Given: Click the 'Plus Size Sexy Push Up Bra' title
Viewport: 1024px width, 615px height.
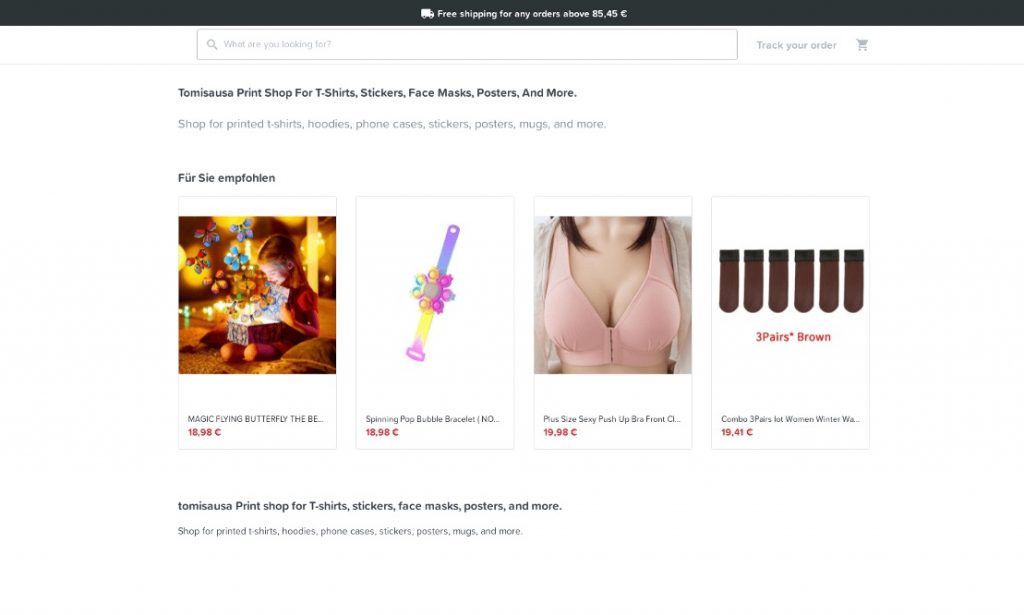Looking at the screenshot, I should coord(611,419).
